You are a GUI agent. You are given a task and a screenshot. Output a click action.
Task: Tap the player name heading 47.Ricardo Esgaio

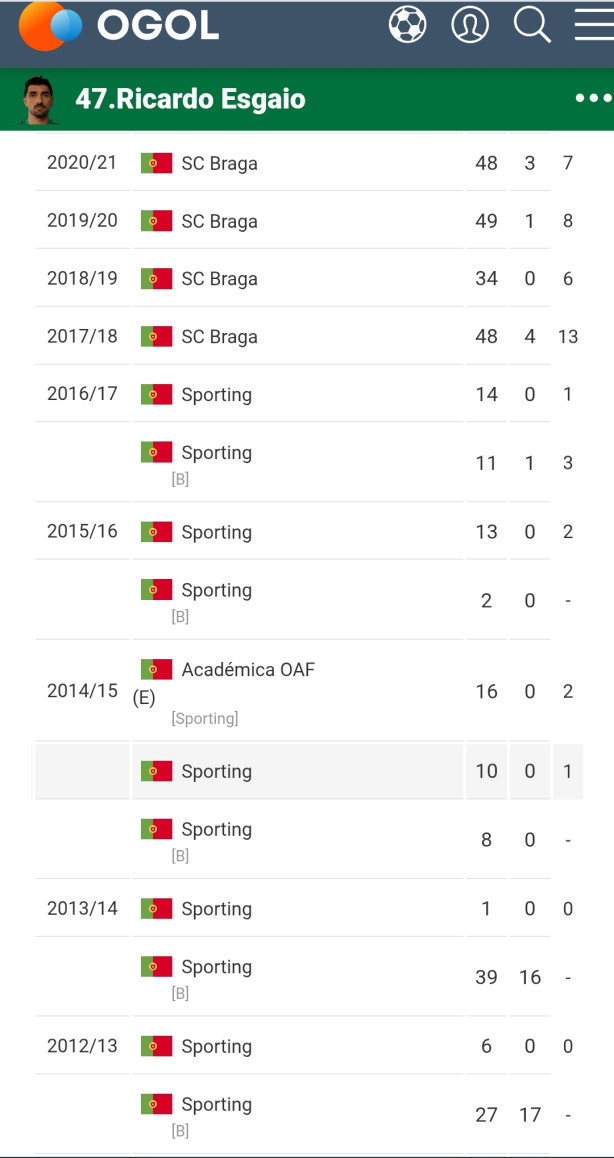[190, 99]
